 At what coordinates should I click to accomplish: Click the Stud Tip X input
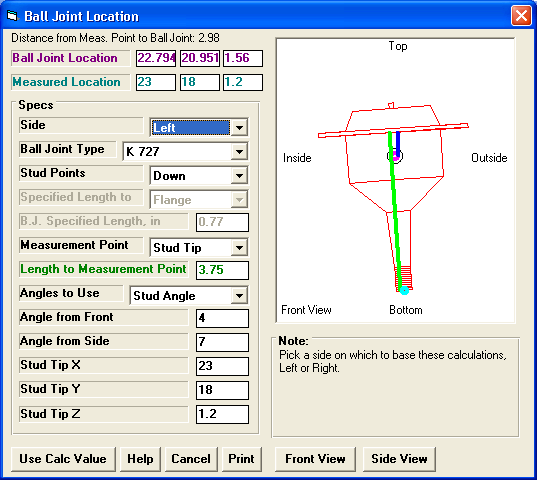(222, 366)
